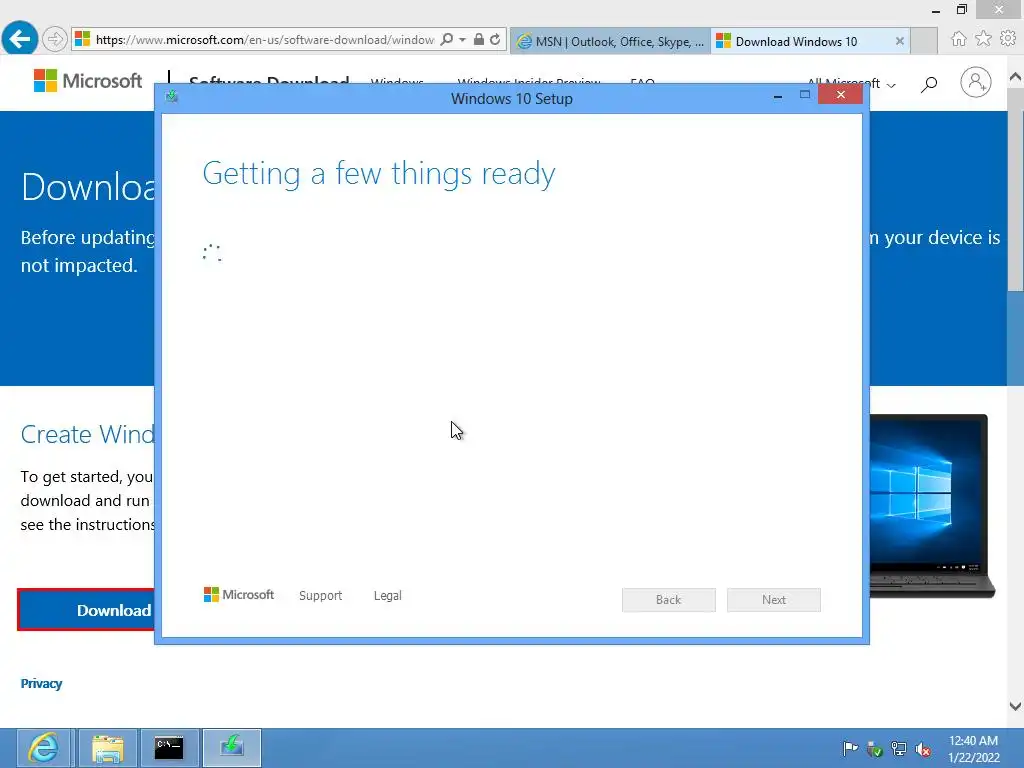Screen dimensions: 1024x768
Task: Click the browser Forward arrow button
Action: pos(55,39)
